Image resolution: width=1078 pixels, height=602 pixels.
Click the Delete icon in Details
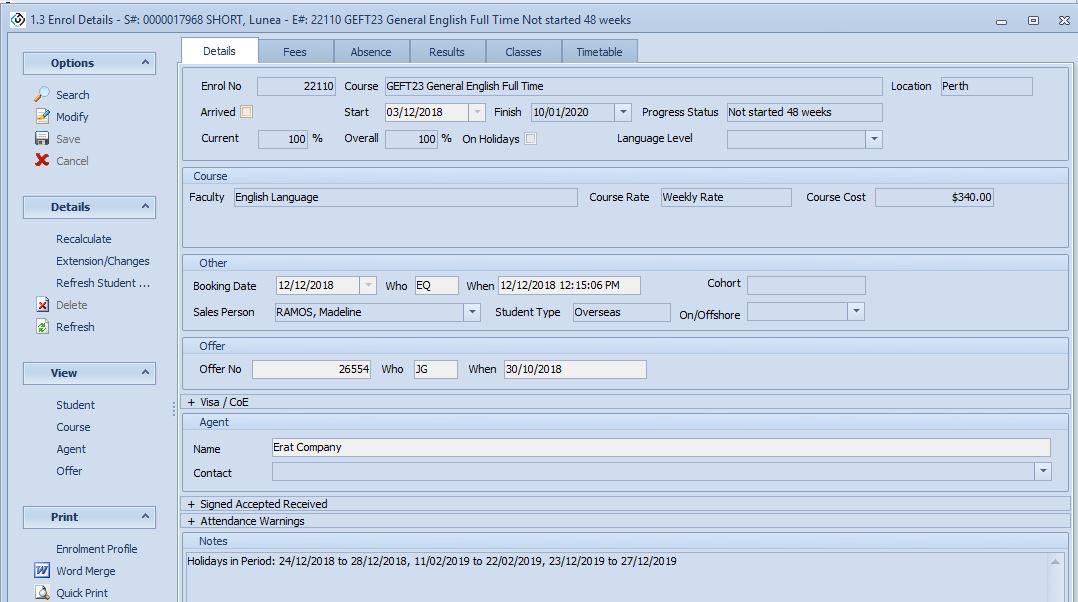click(x=42, y=305)
